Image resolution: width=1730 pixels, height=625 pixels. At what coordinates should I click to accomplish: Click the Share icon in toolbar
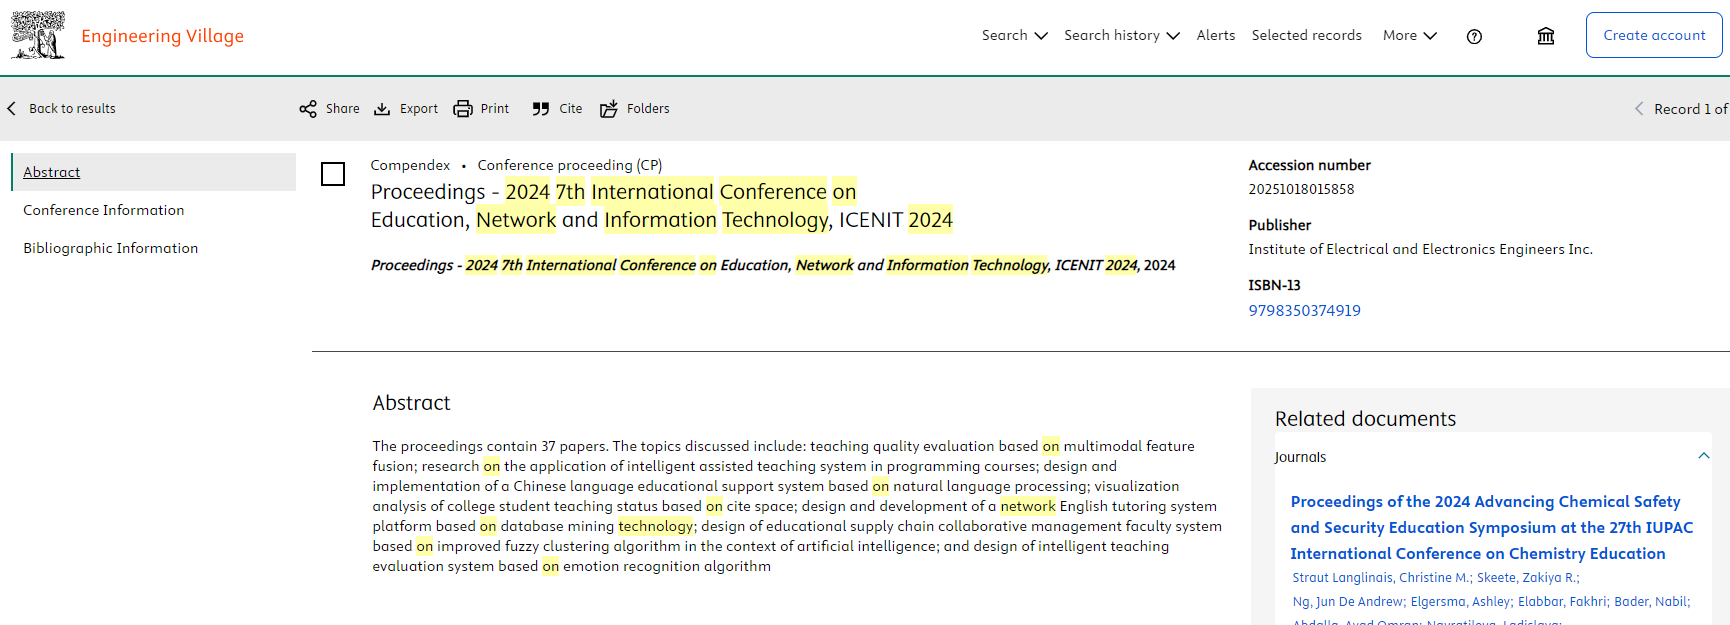coord(308,109)
